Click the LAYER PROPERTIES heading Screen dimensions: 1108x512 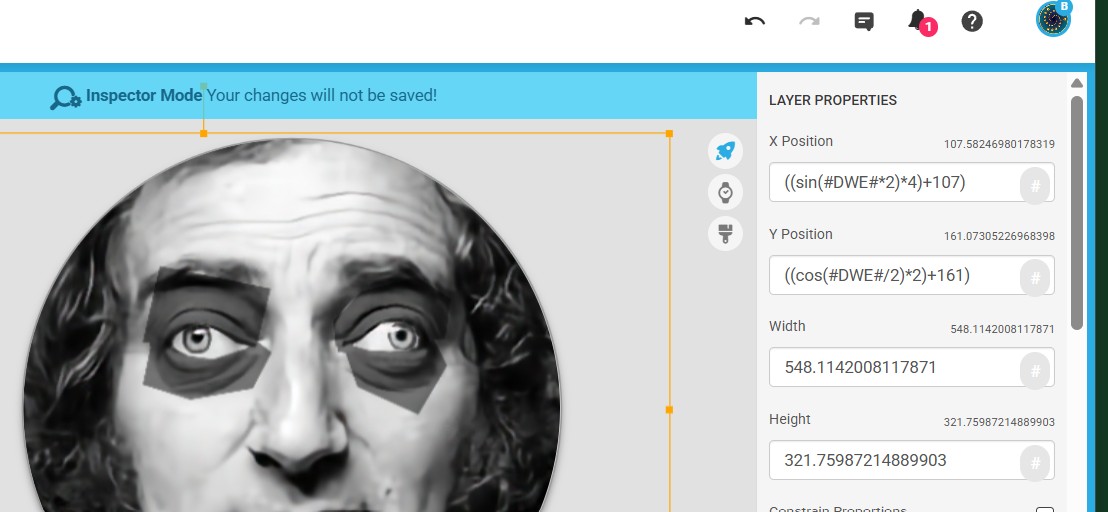(832, 100)
